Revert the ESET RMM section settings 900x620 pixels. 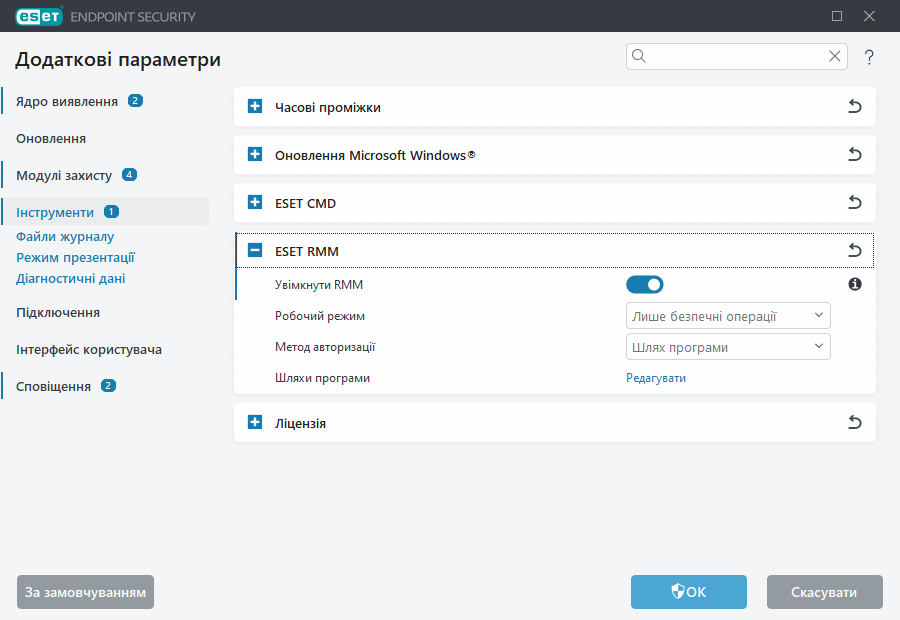coord(855,250)
